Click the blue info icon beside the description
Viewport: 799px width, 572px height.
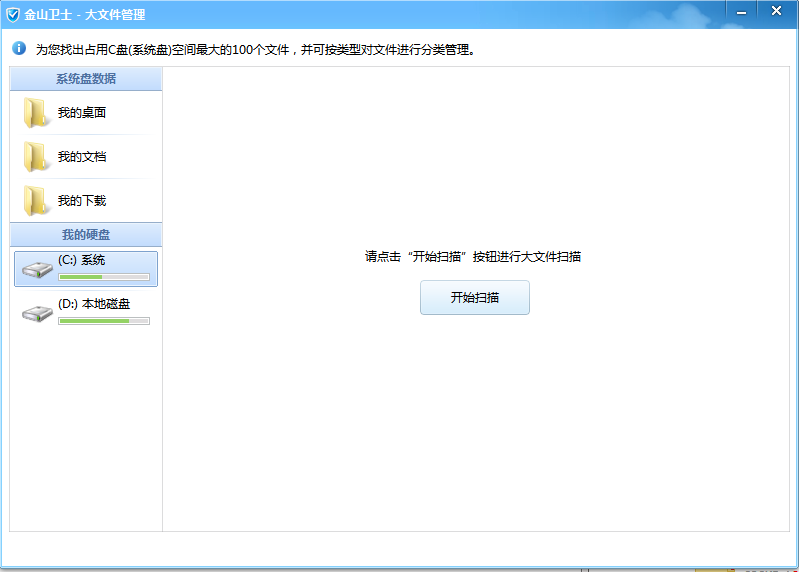pyautogui.click(x=19, y=48)
